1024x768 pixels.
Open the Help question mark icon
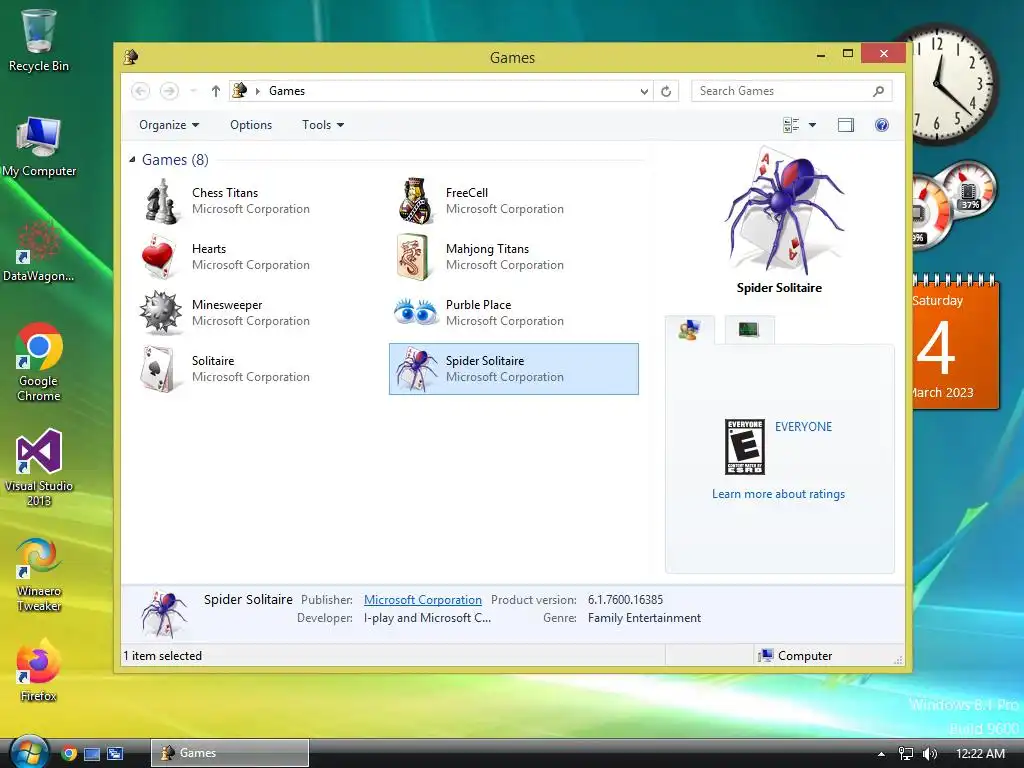882,125
